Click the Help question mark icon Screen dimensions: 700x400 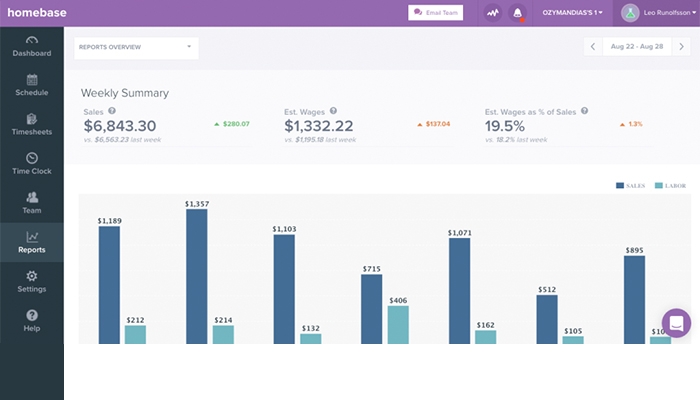pos(32,315)
